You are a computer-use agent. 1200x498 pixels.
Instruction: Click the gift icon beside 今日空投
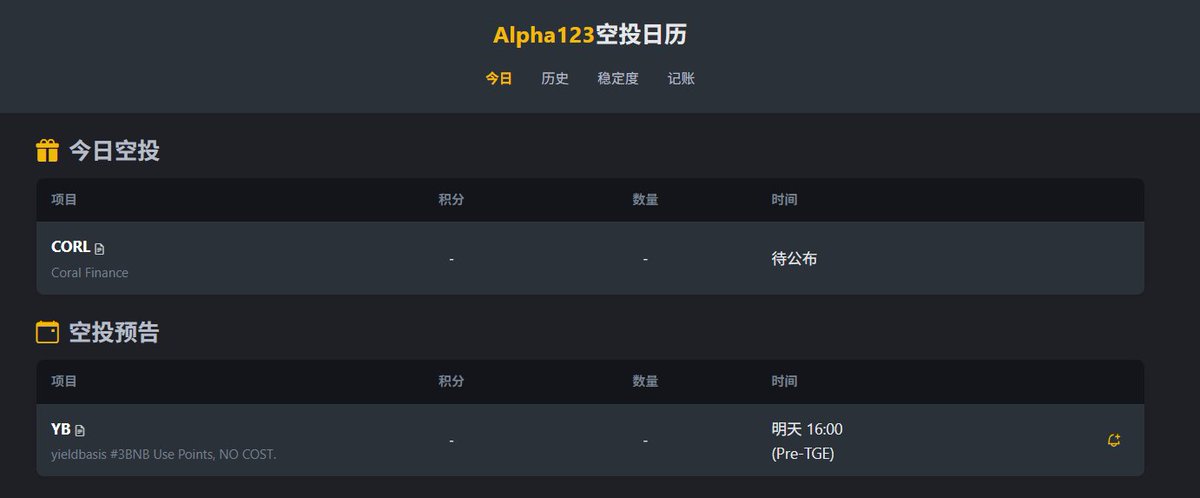47,151
